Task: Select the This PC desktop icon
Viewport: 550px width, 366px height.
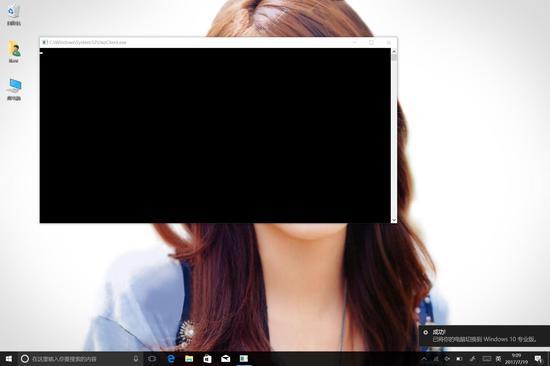Action: pyautogui.click(x=14, y=89)
